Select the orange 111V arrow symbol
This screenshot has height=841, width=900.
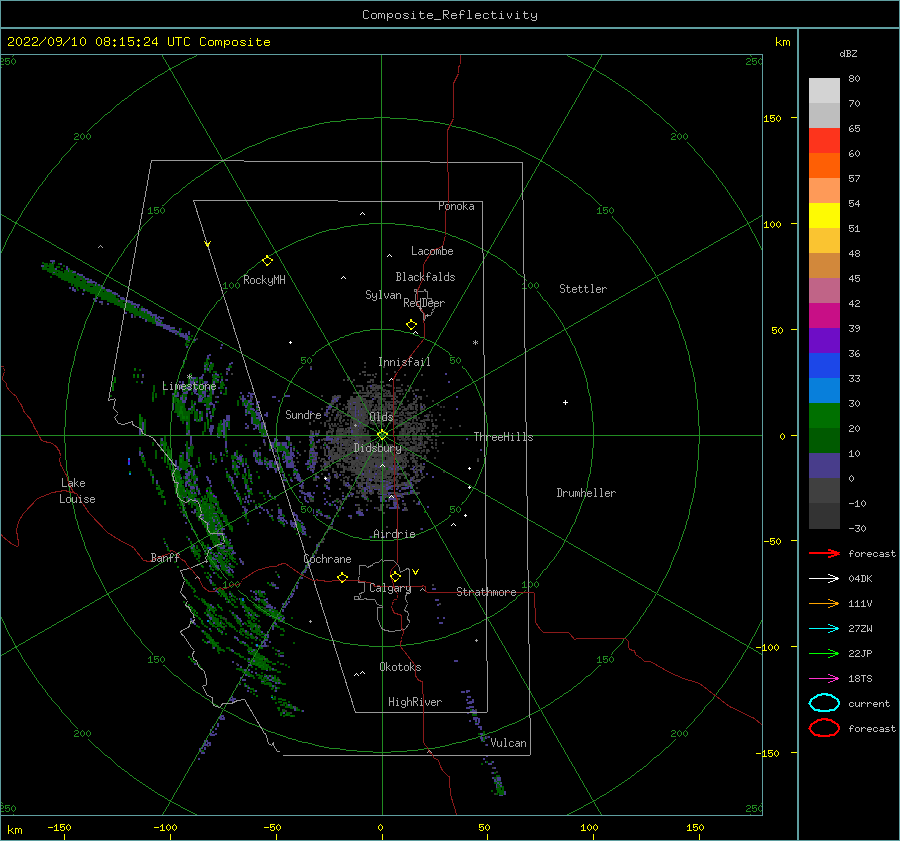point(824,603)
